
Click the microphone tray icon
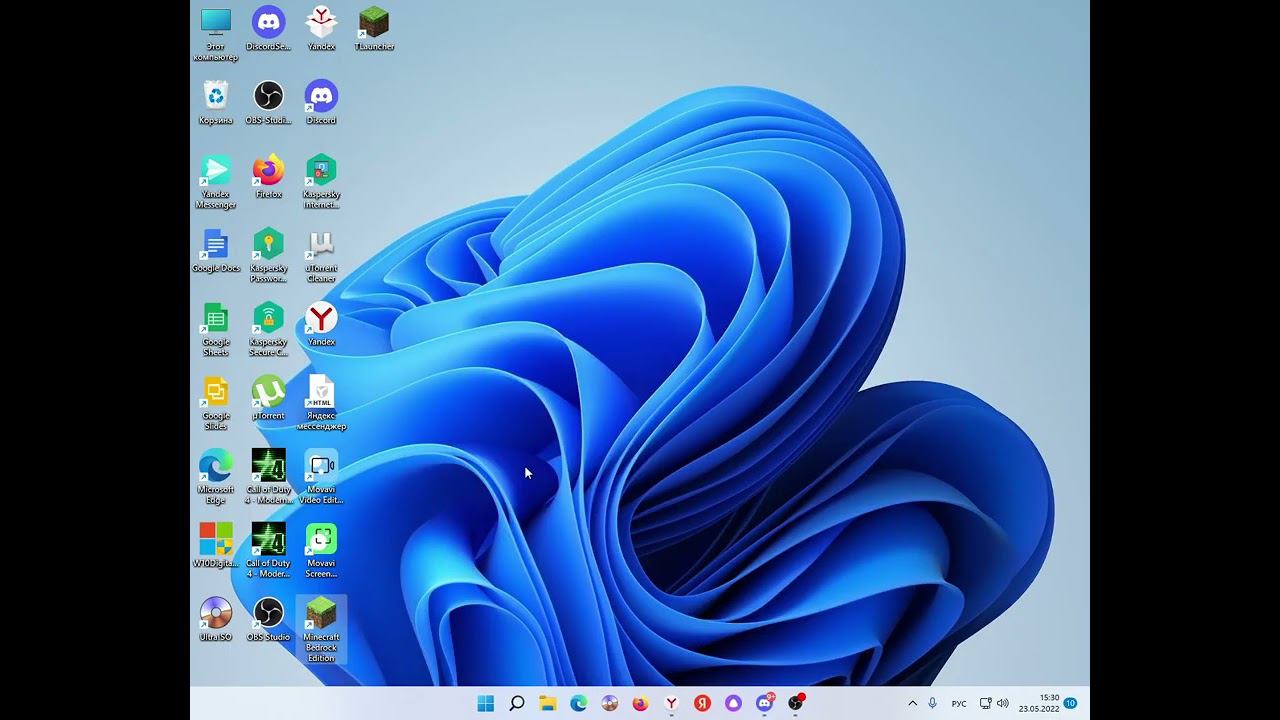point(933,703)
